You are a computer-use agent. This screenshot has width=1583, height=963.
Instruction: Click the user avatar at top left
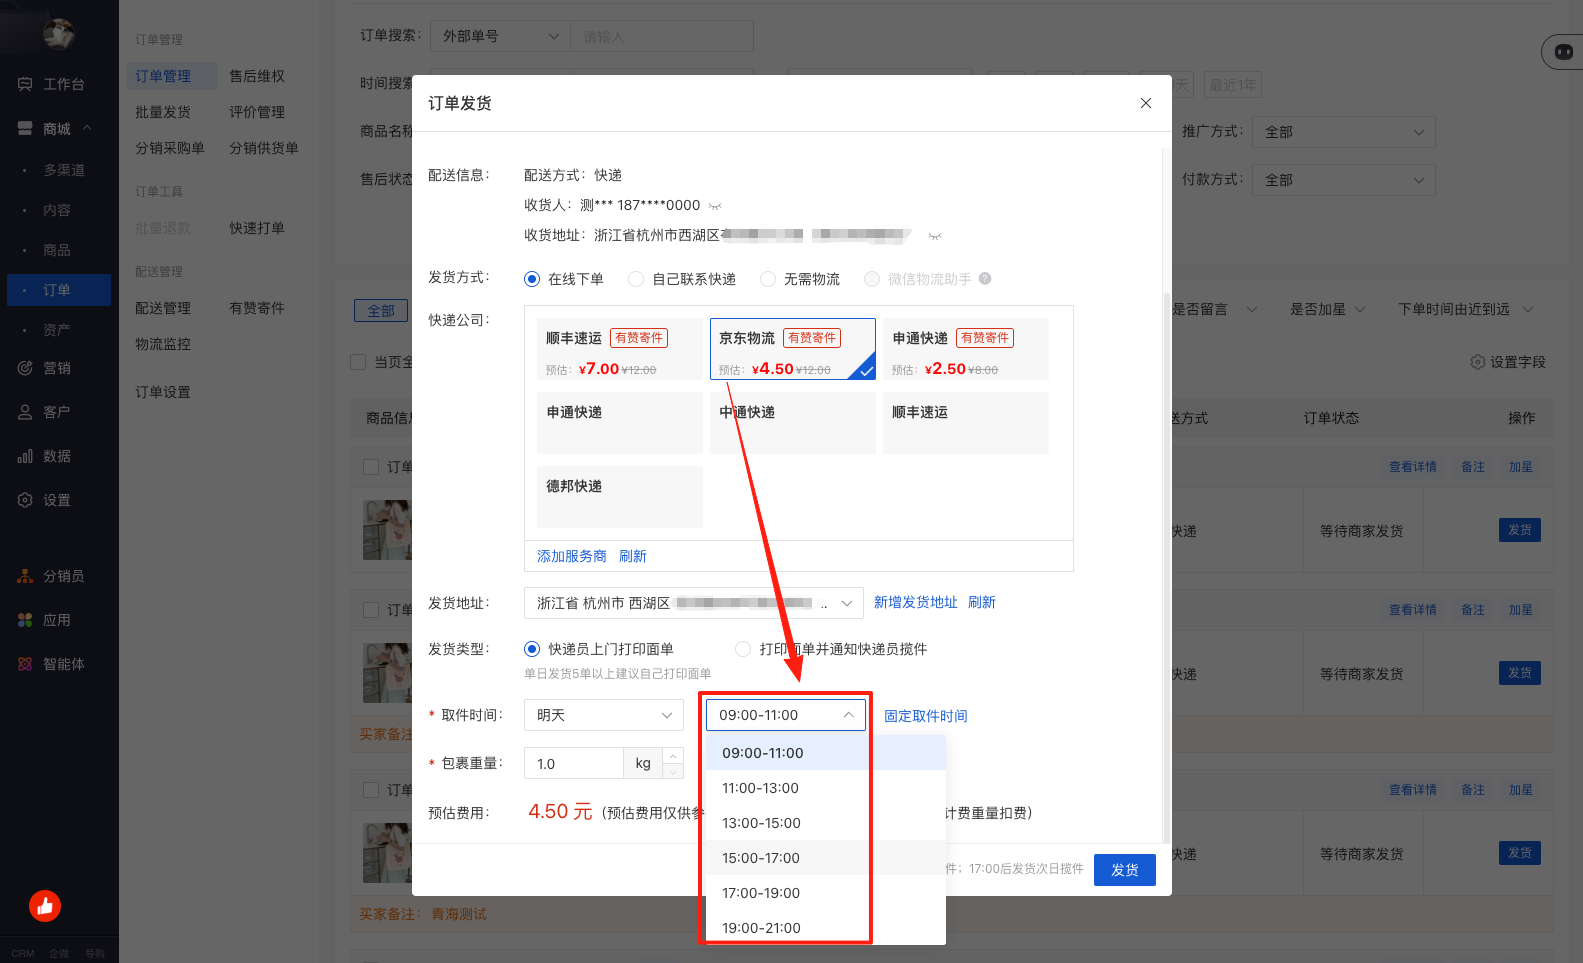[59, 33]
